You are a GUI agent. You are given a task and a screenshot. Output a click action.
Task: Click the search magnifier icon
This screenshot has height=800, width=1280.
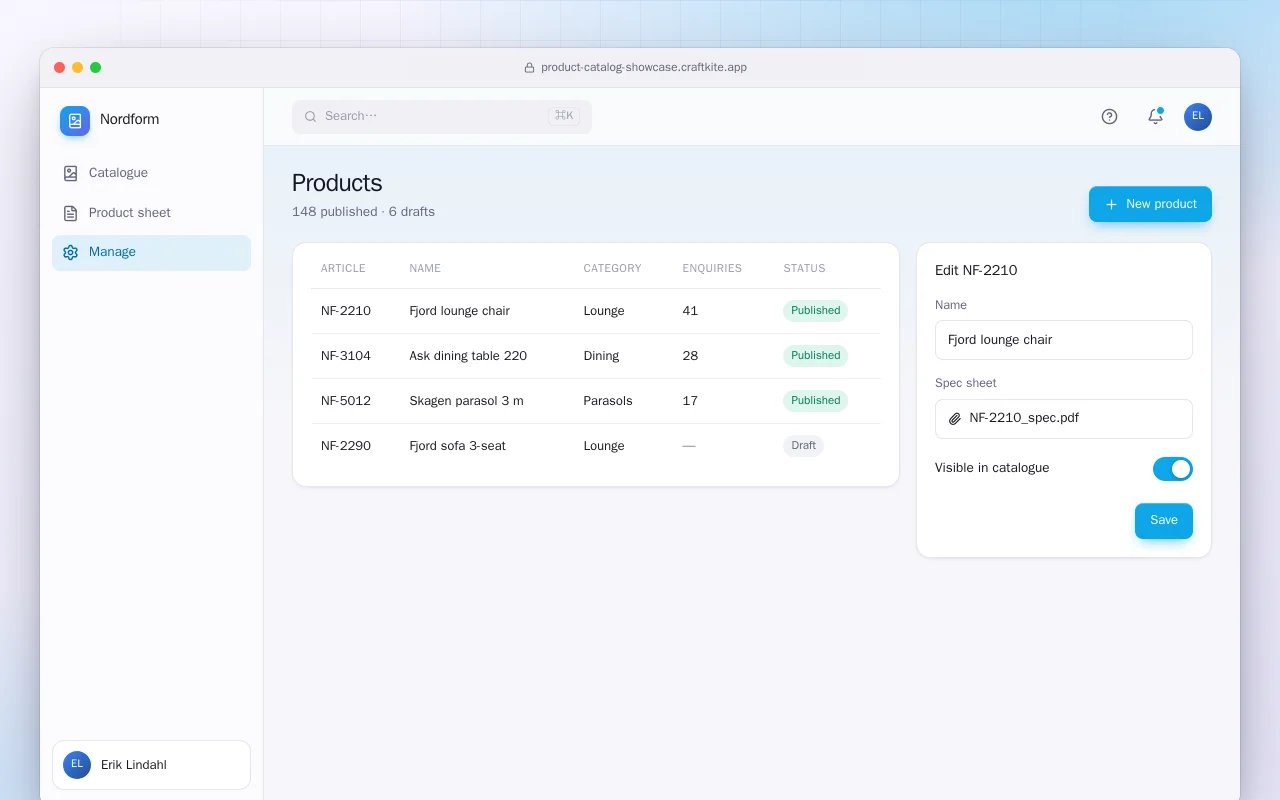click(x=311, y=117)
